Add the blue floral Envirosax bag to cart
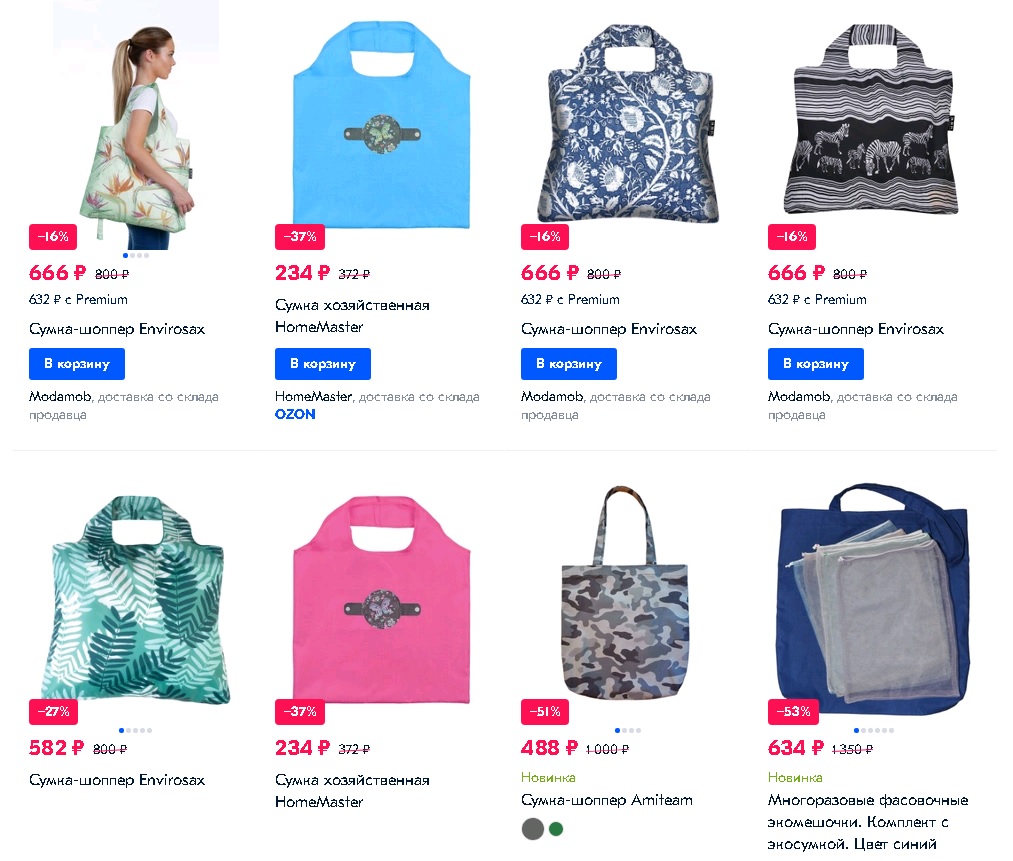The height and width of the screenshot is (861, 1013). (x=569, y=364)
